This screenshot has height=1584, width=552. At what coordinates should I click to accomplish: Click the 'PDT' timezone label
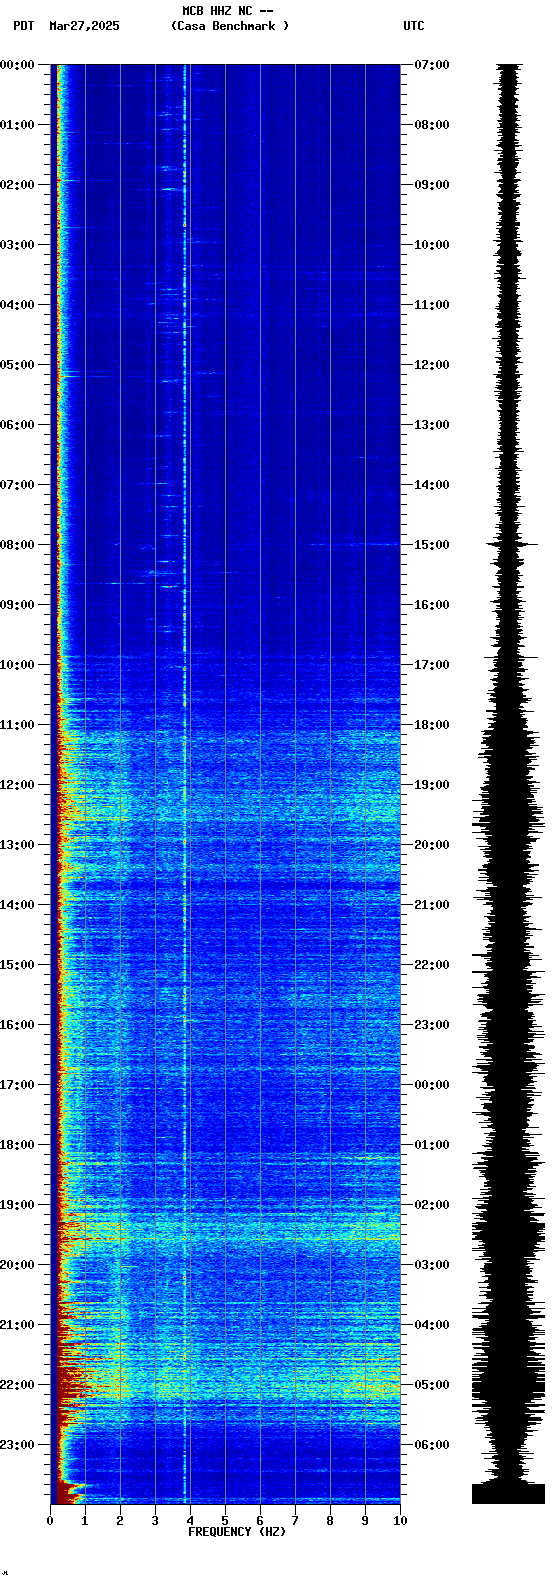pos(23,26)
